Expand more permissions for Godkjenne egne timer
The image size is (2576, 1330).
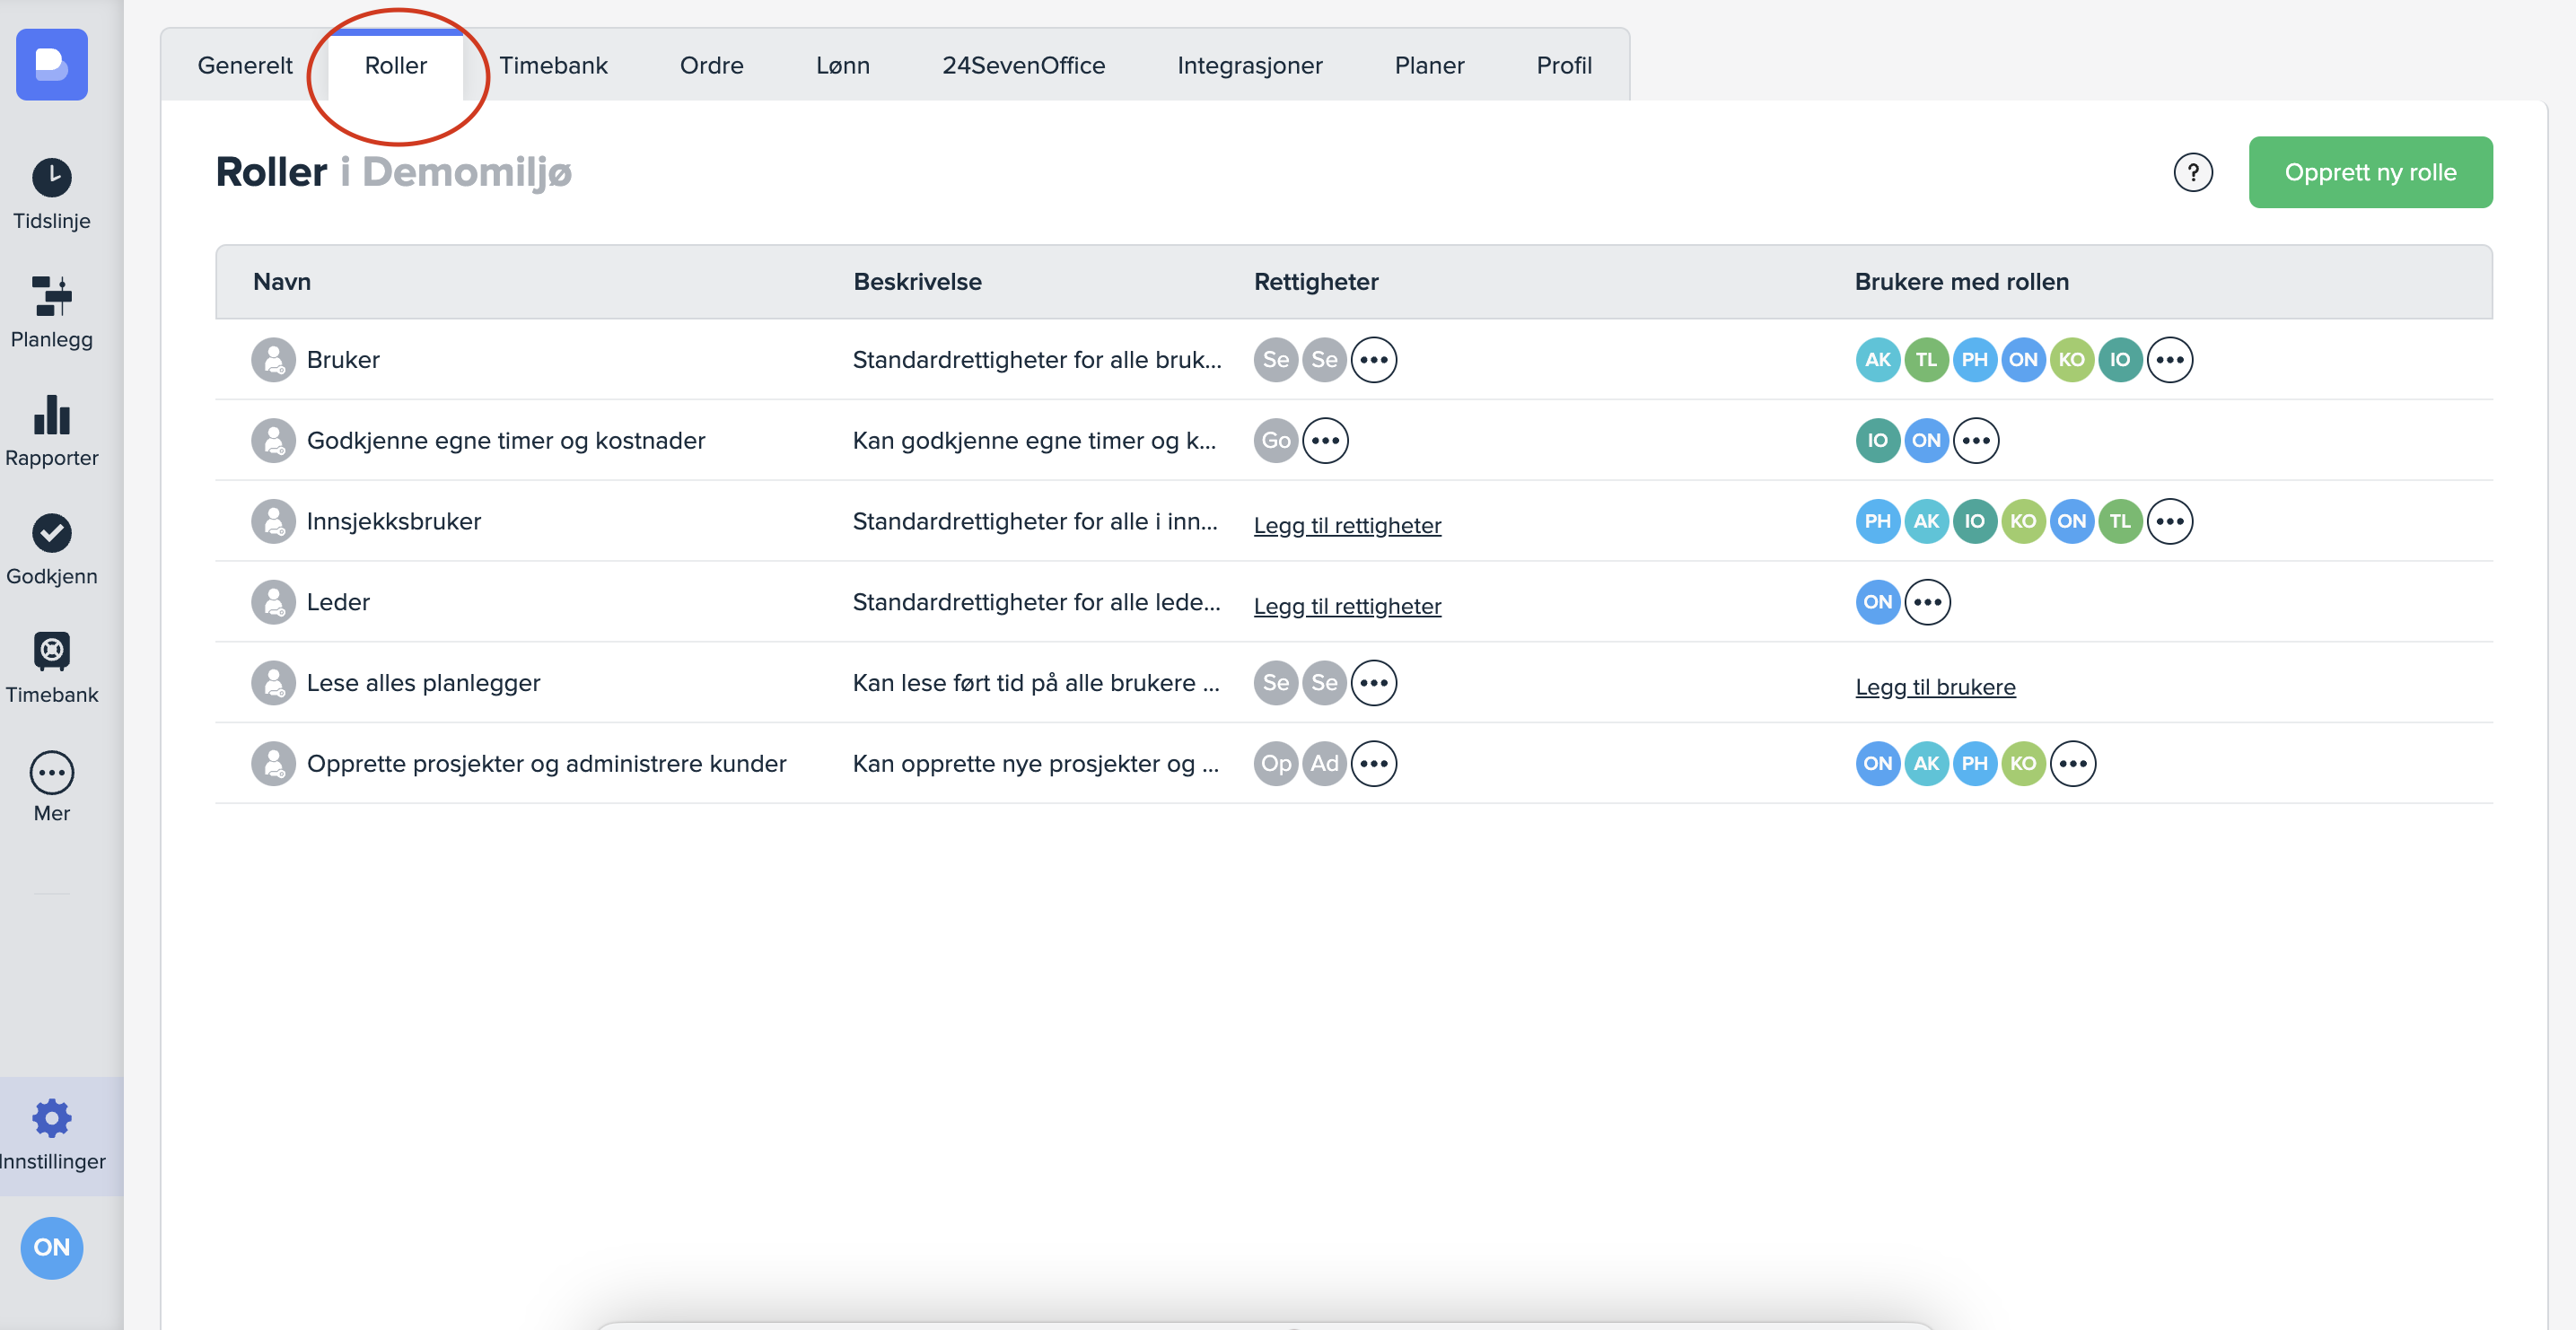[1325, 441]
